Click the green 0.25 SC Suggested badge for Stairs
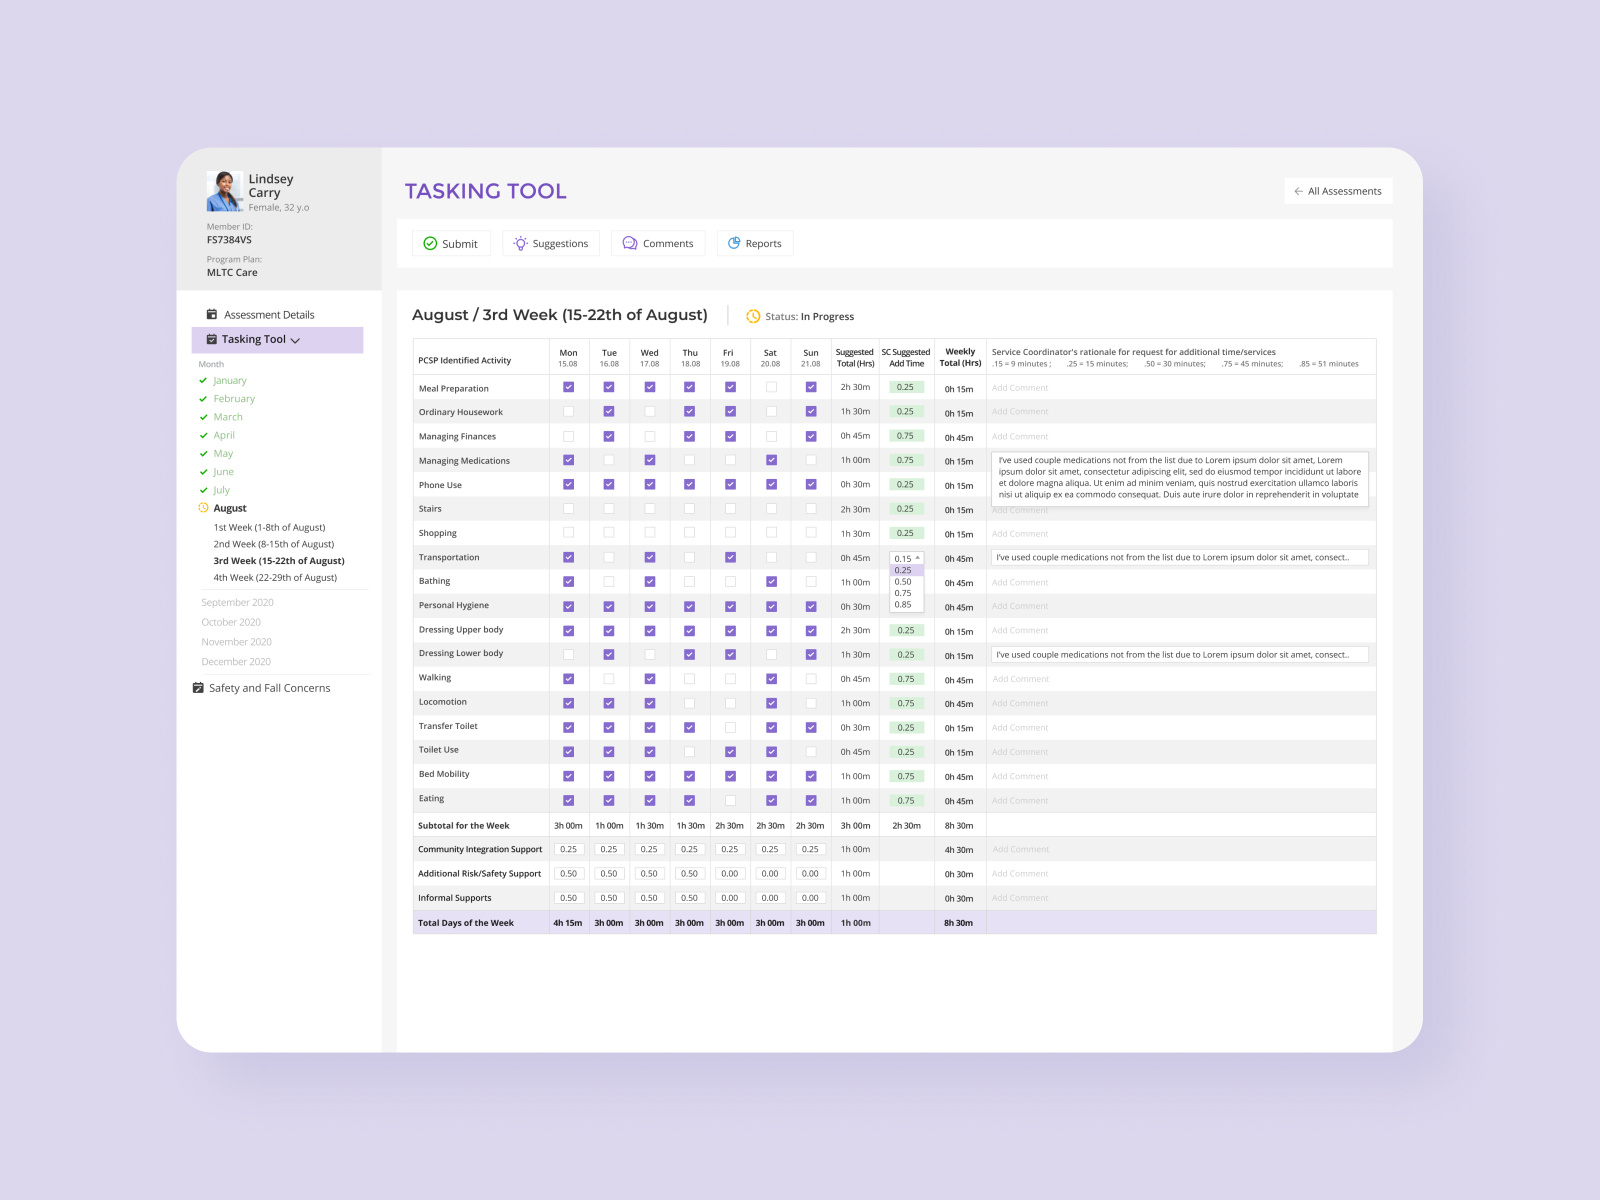The width and height of the screenshot is (1600, 1200). 905,509
